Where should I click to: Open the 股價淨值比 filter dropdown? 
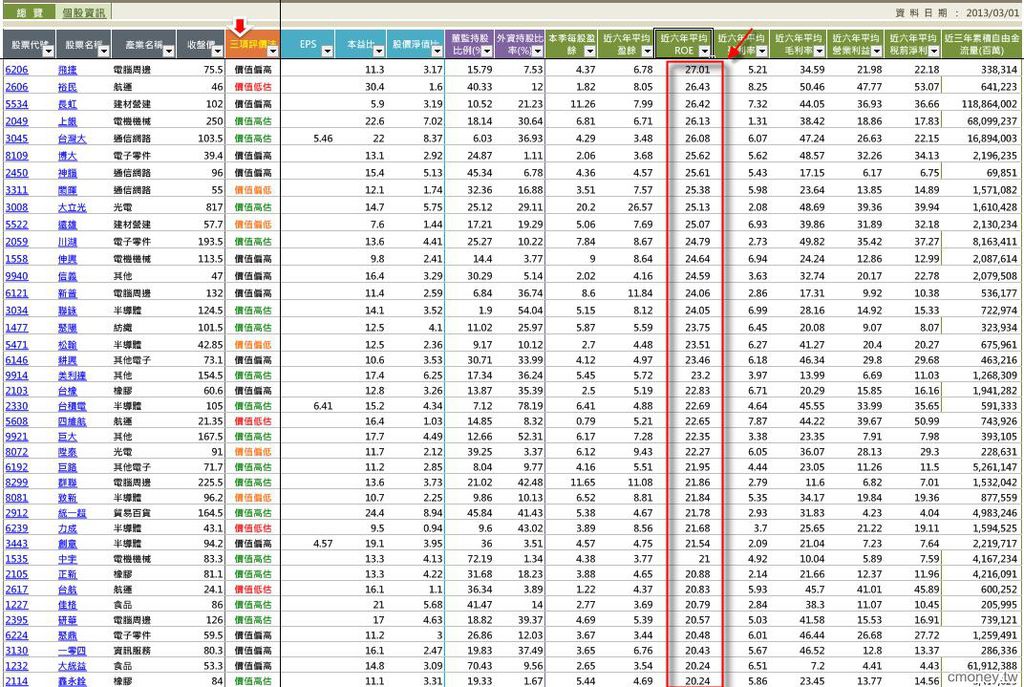pyautogui.click(x=437, y=51)
